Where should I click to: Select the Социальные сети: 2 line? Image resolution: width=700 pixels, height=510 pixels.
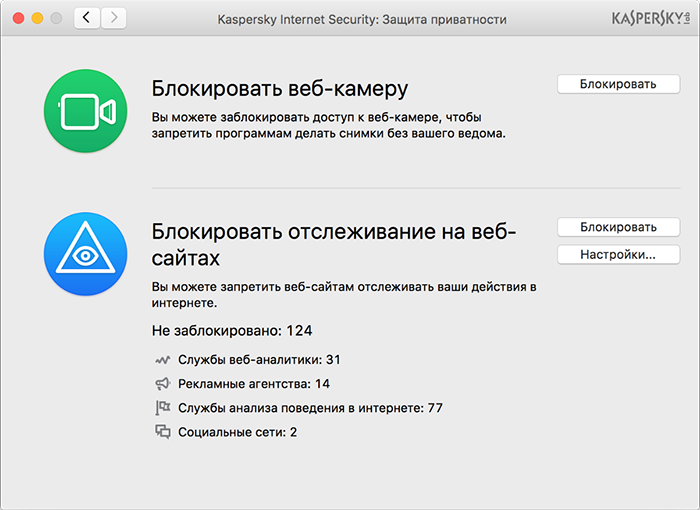pos(238,432)
